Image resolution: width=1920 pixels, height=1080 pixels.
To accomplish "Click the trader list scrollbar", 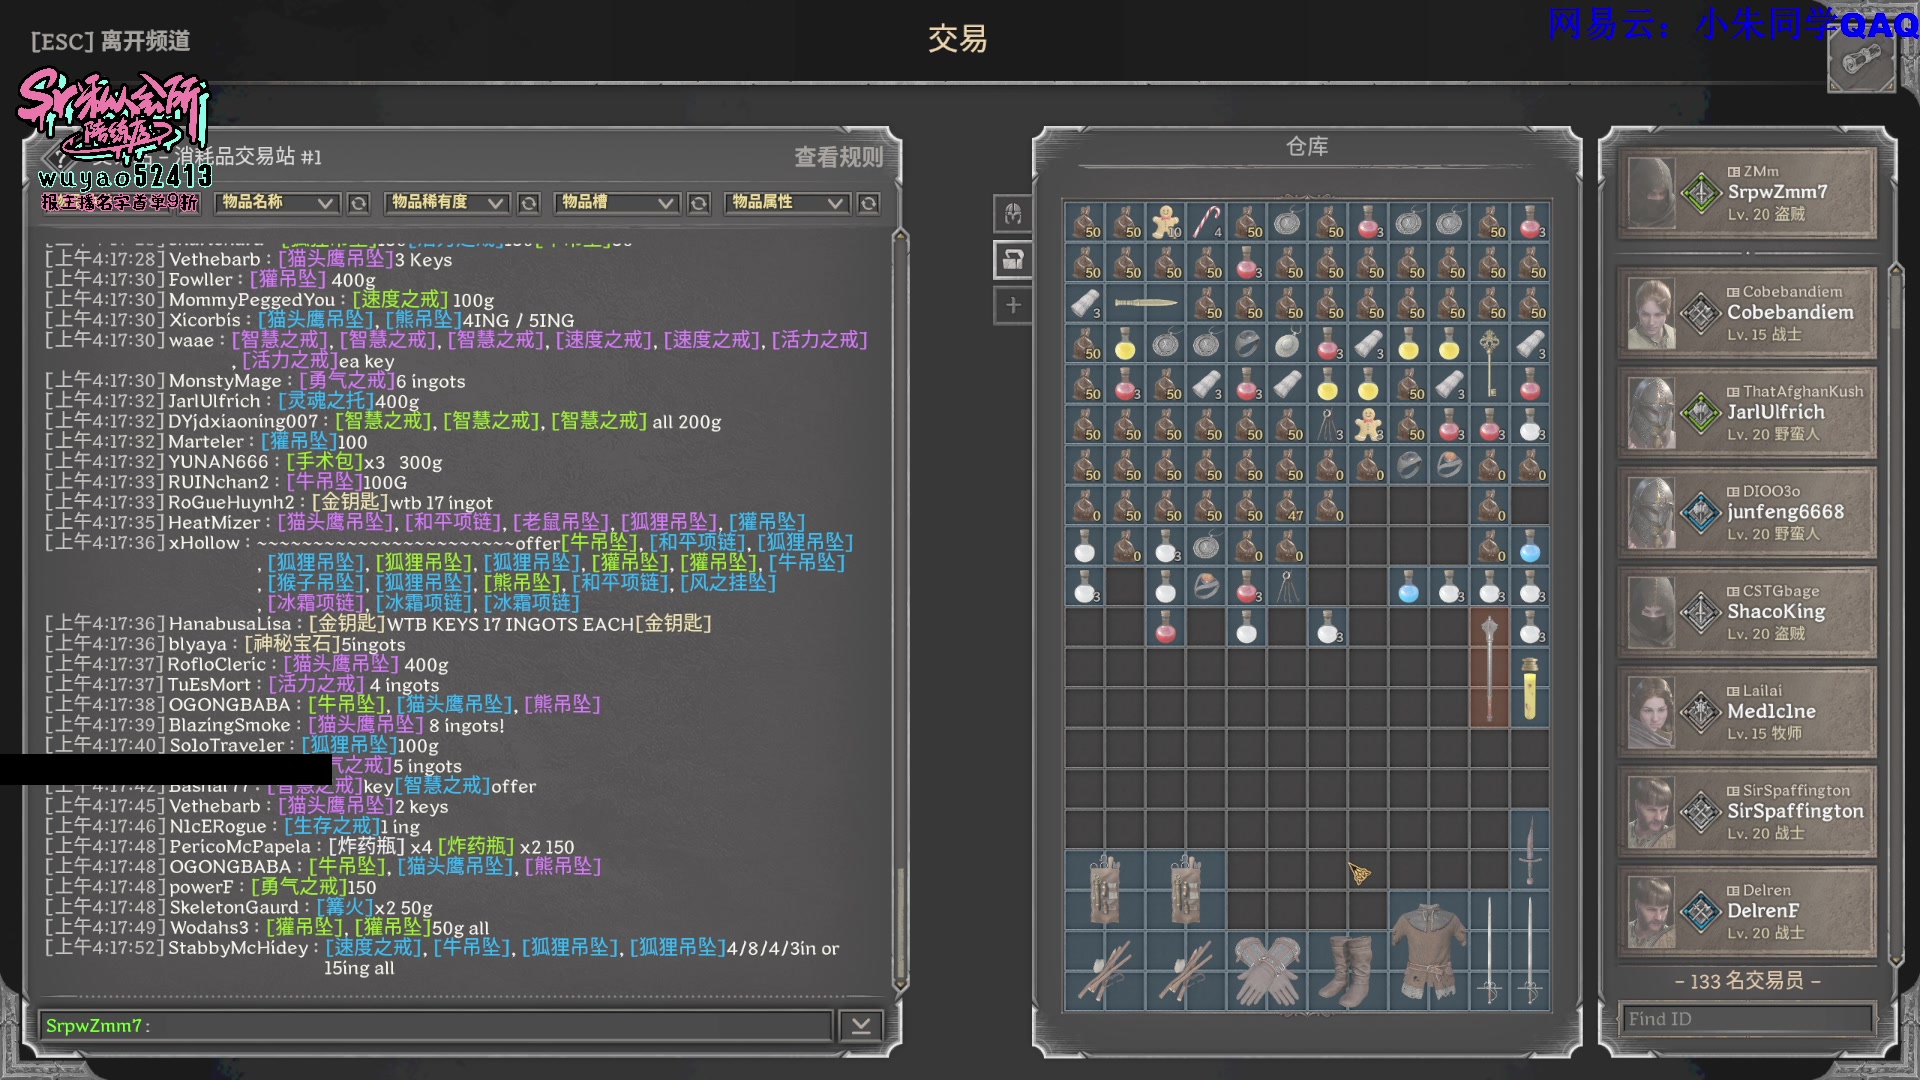I will point(1895,615).
